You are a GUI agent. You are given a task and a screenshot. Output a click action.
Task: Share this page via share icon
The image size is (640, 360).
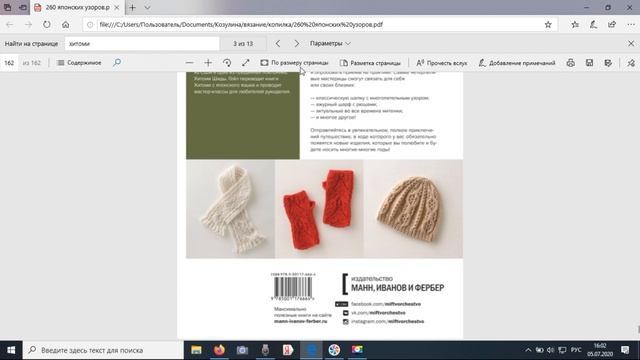click(x=611, y=24)
